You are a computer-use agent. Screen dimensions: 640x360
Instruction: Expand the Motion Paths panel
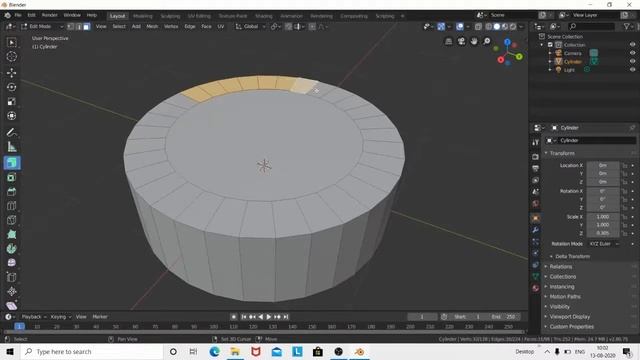point(565,297)
